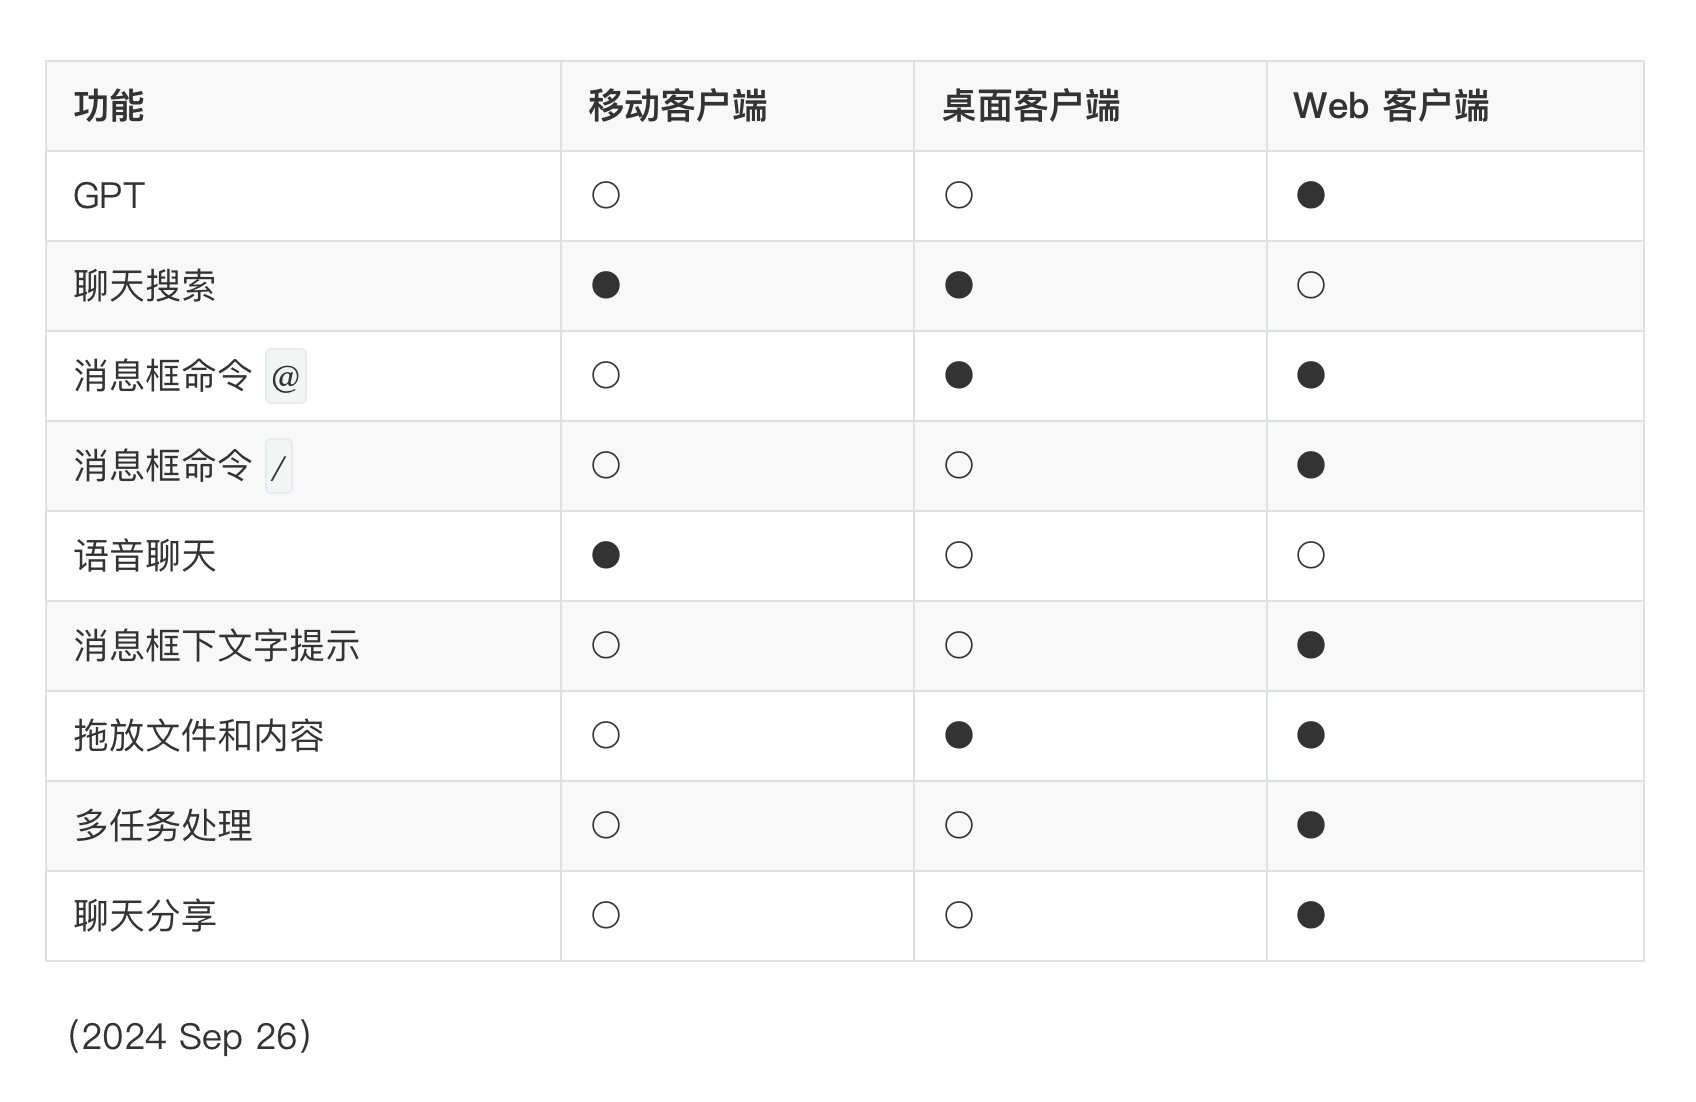Click the 功能 column header
This screenshot has width=1696, height=1102.
(x=109, y=106)
